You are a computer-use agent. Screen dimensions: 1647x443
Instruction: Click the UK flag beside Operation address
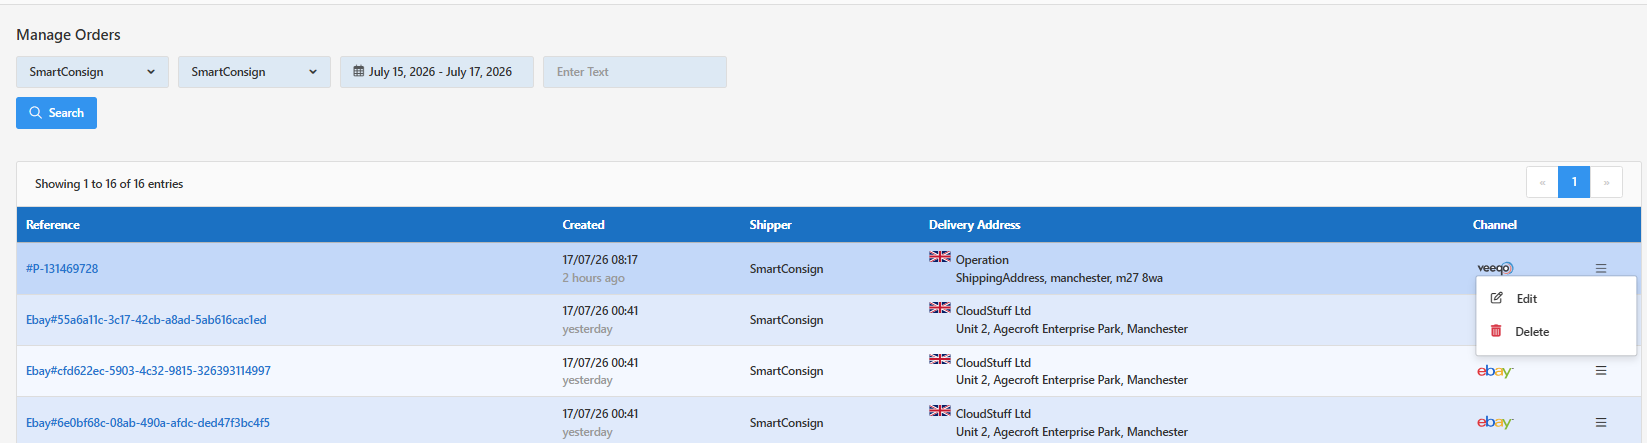click(940, 257)
